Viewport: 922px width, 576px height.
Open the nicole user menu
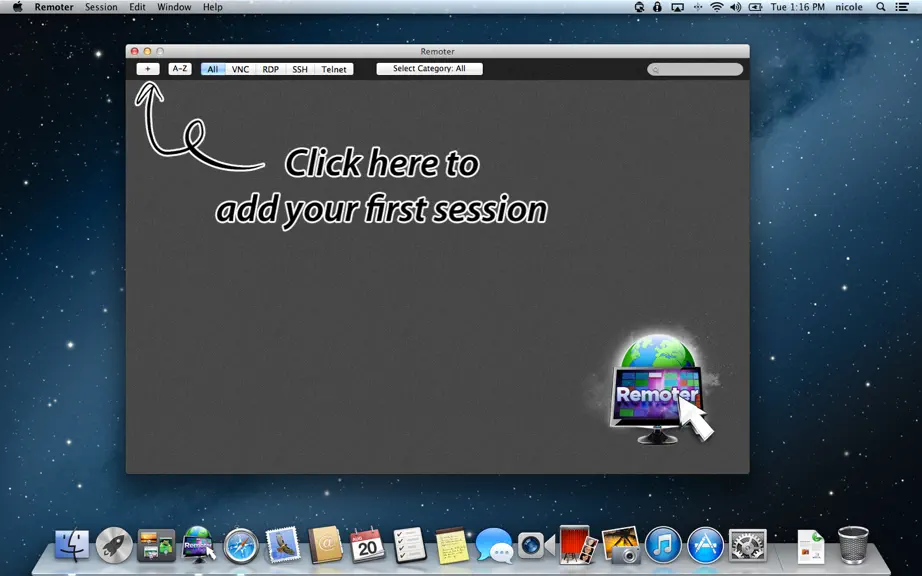click(849, 7)
